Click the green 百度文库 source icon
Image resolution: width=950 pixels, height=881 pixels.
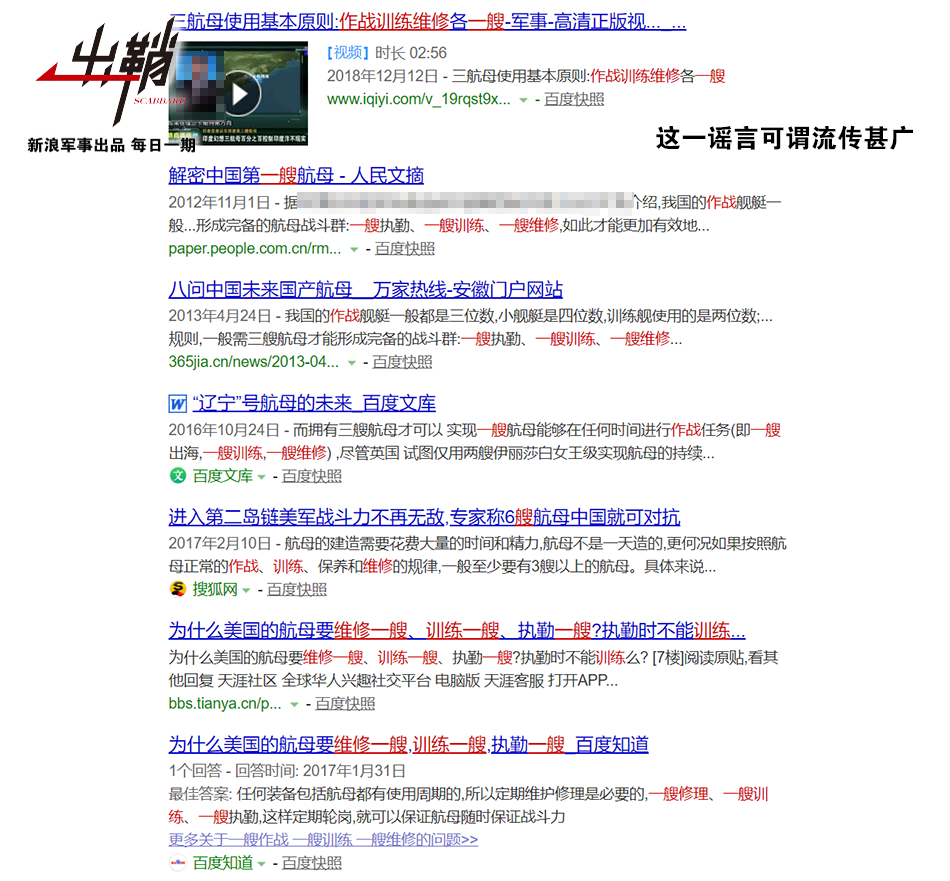click(178, 476)
